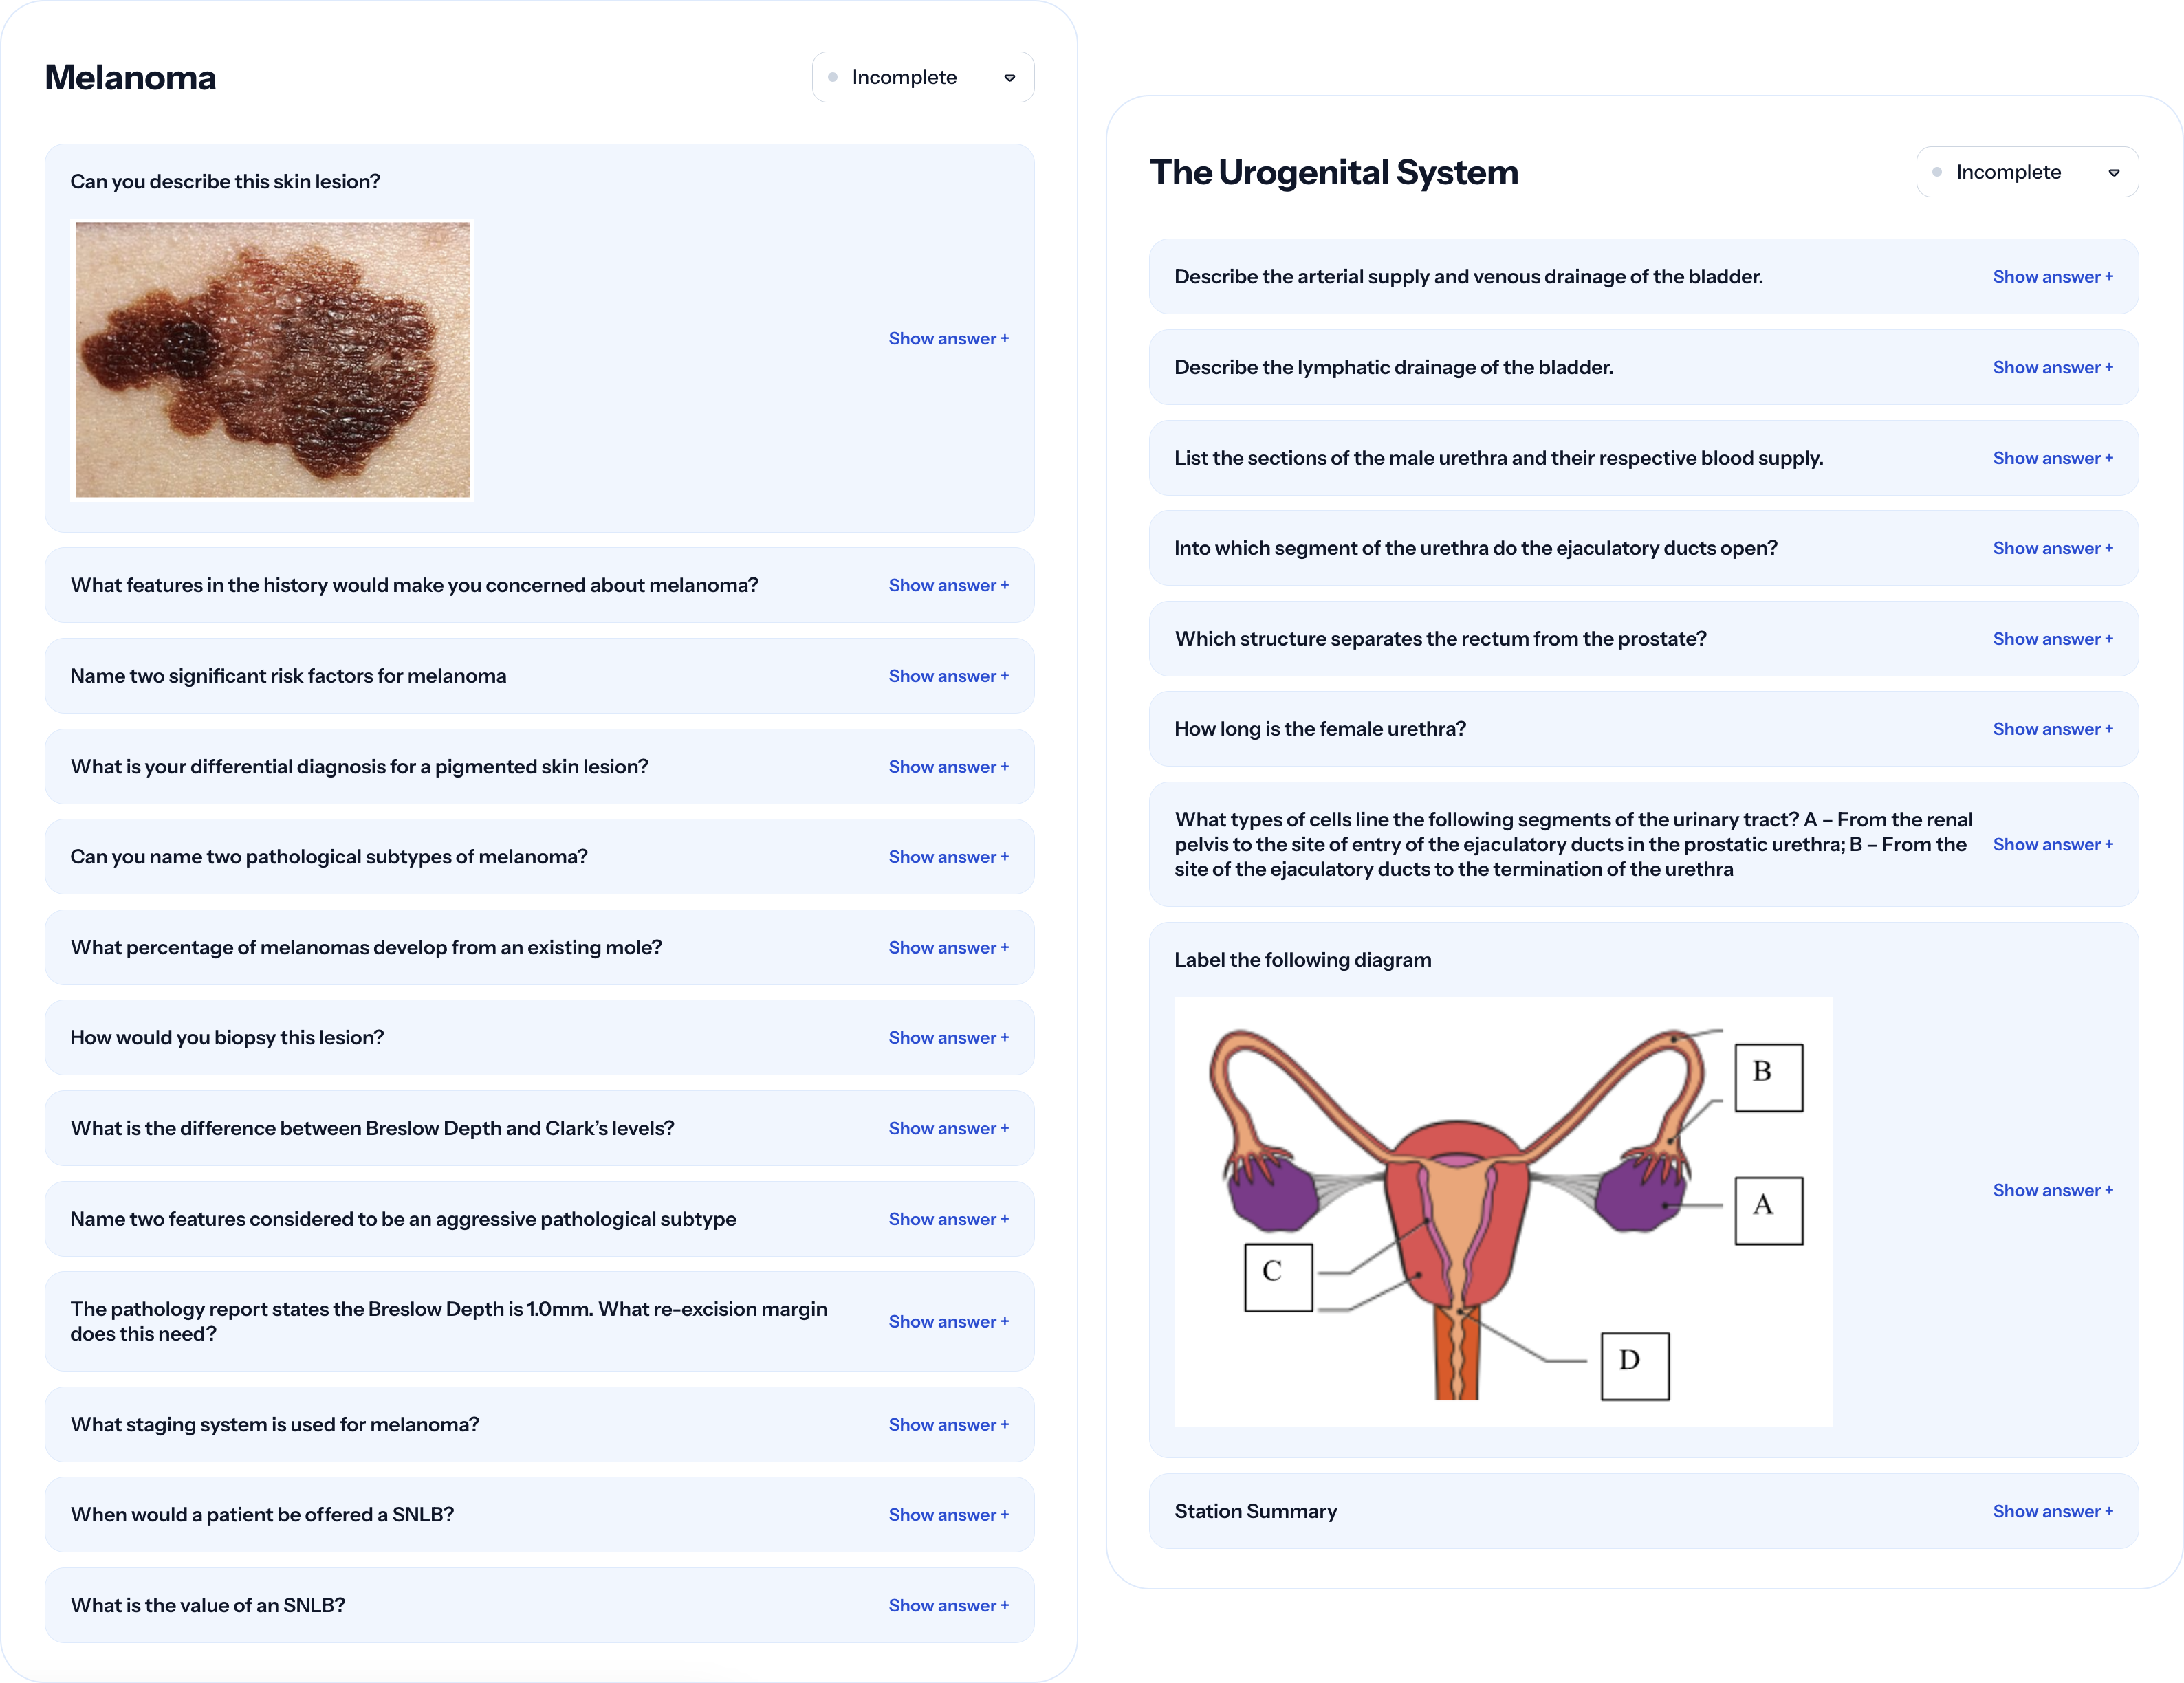Show answer for aggressive pathological subtype features
This screenshot has width=2184, height=1683.
point(948,1219)
